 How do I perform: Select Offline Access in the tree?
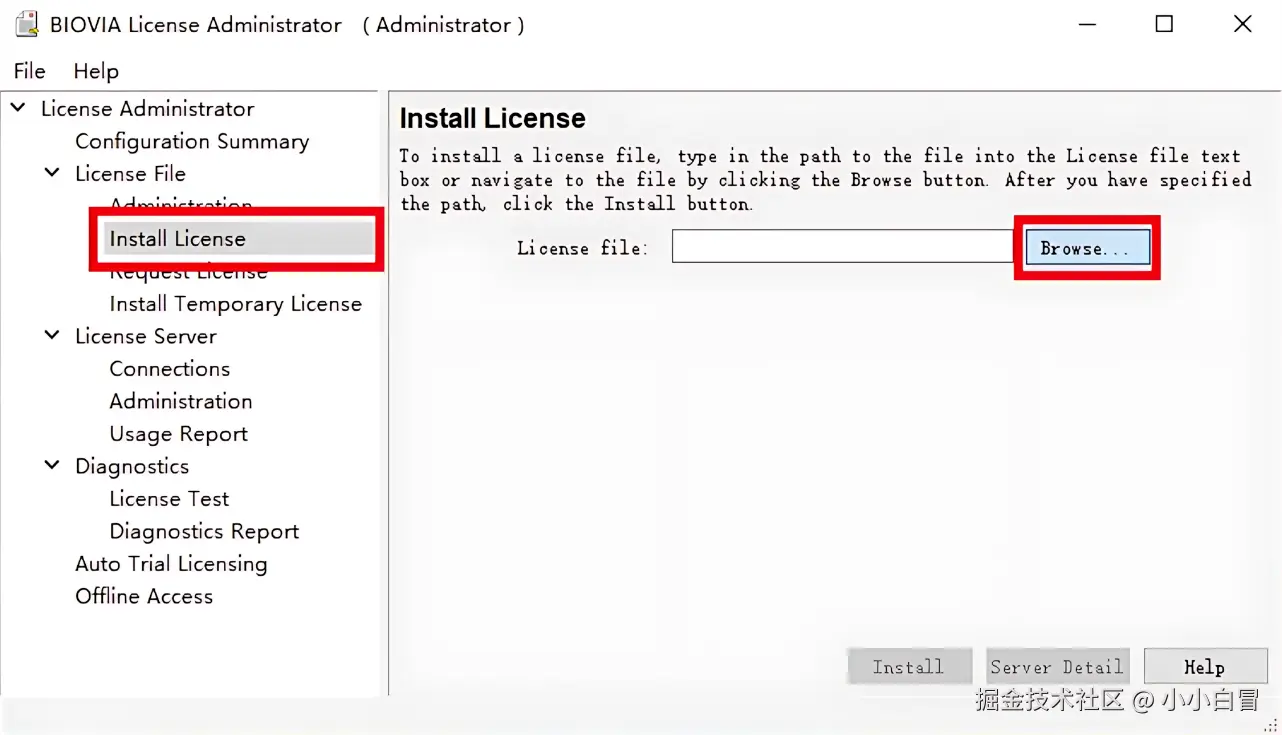[x=144, y=596]
